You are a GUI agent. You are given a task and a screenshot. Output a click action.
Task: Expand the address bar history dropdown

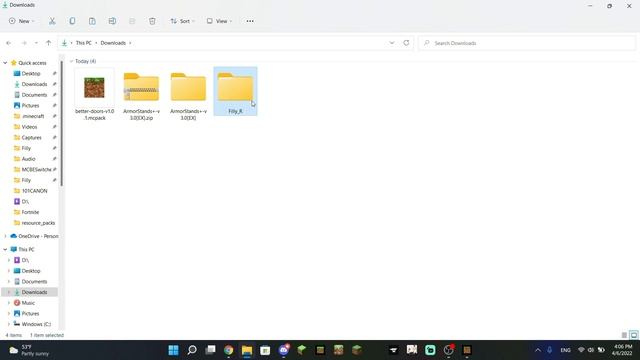[x=392, y=43]
